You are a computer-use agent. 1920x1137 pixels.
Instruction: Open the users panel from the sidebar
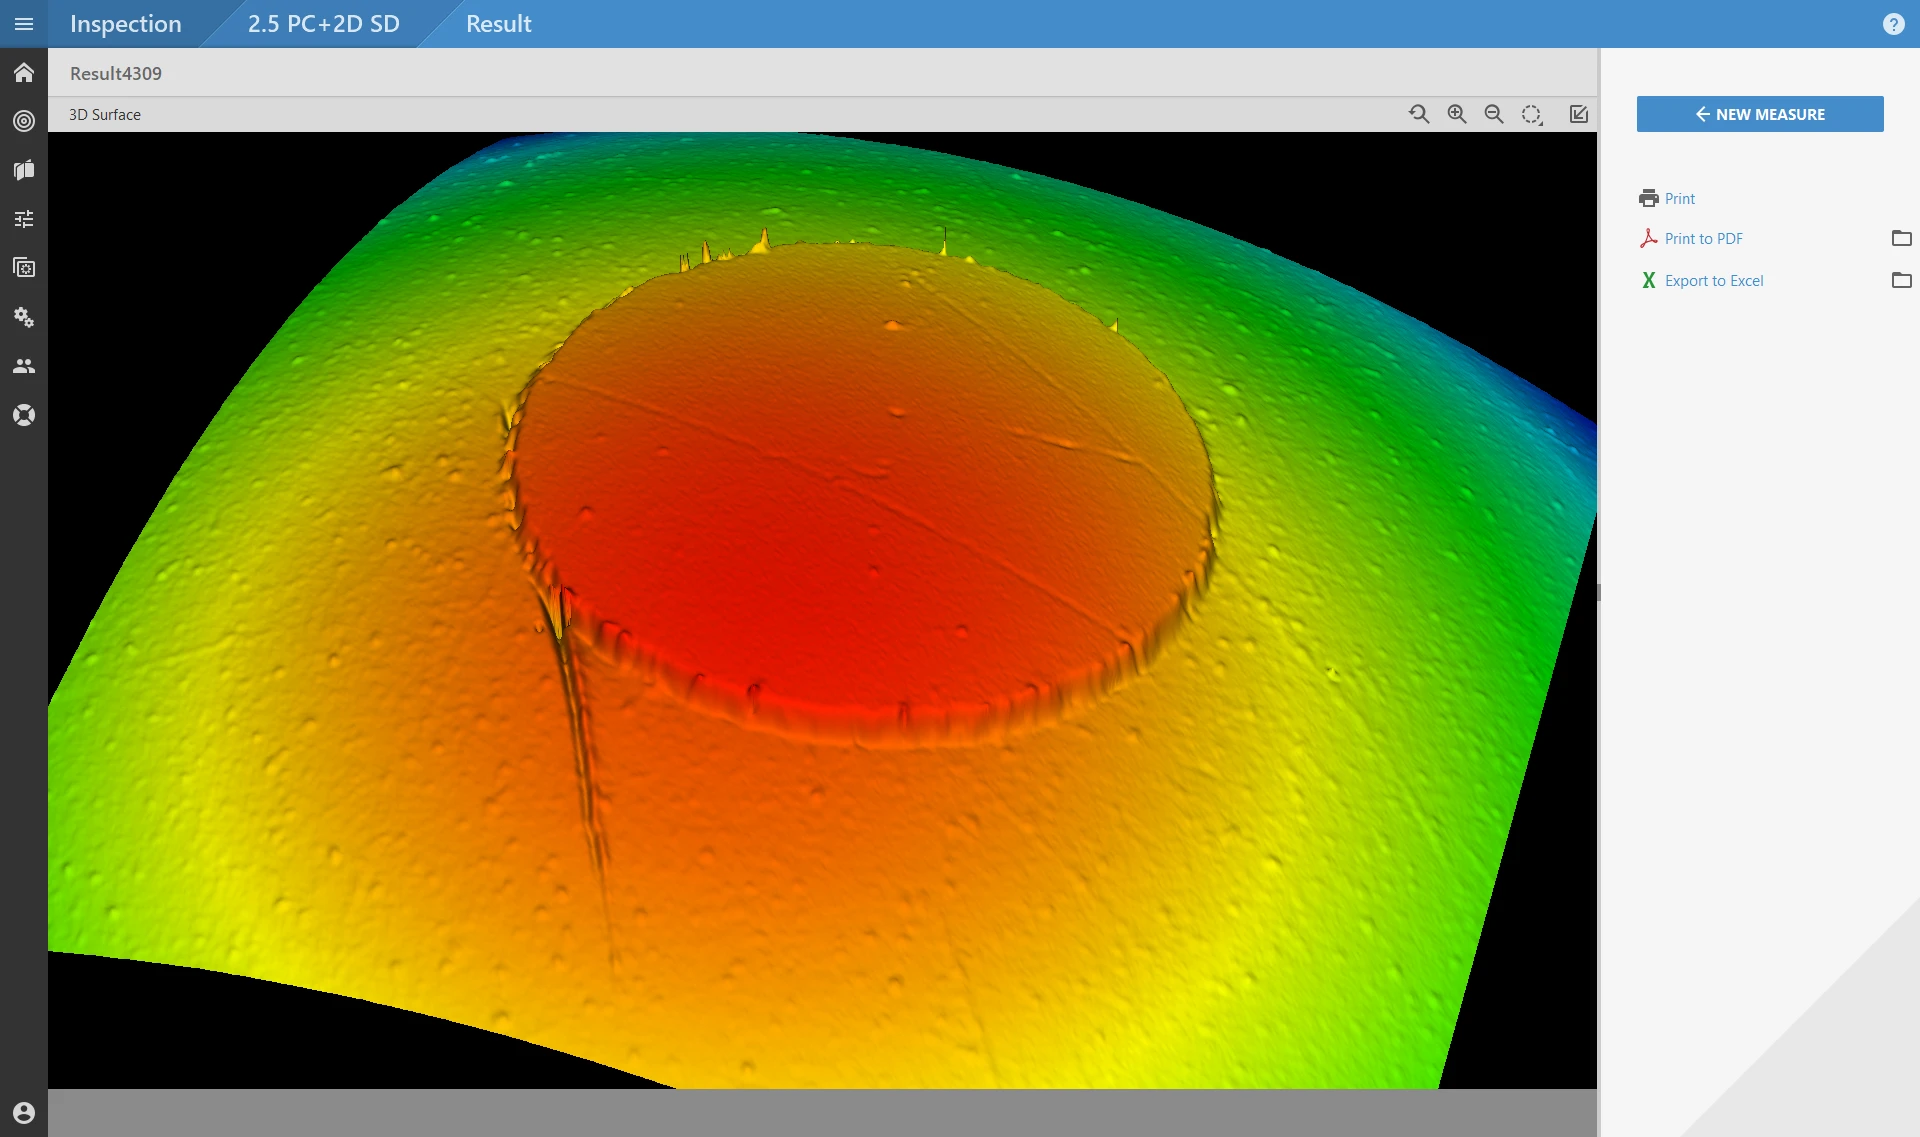pyautogui.click(x=24, y=366)
